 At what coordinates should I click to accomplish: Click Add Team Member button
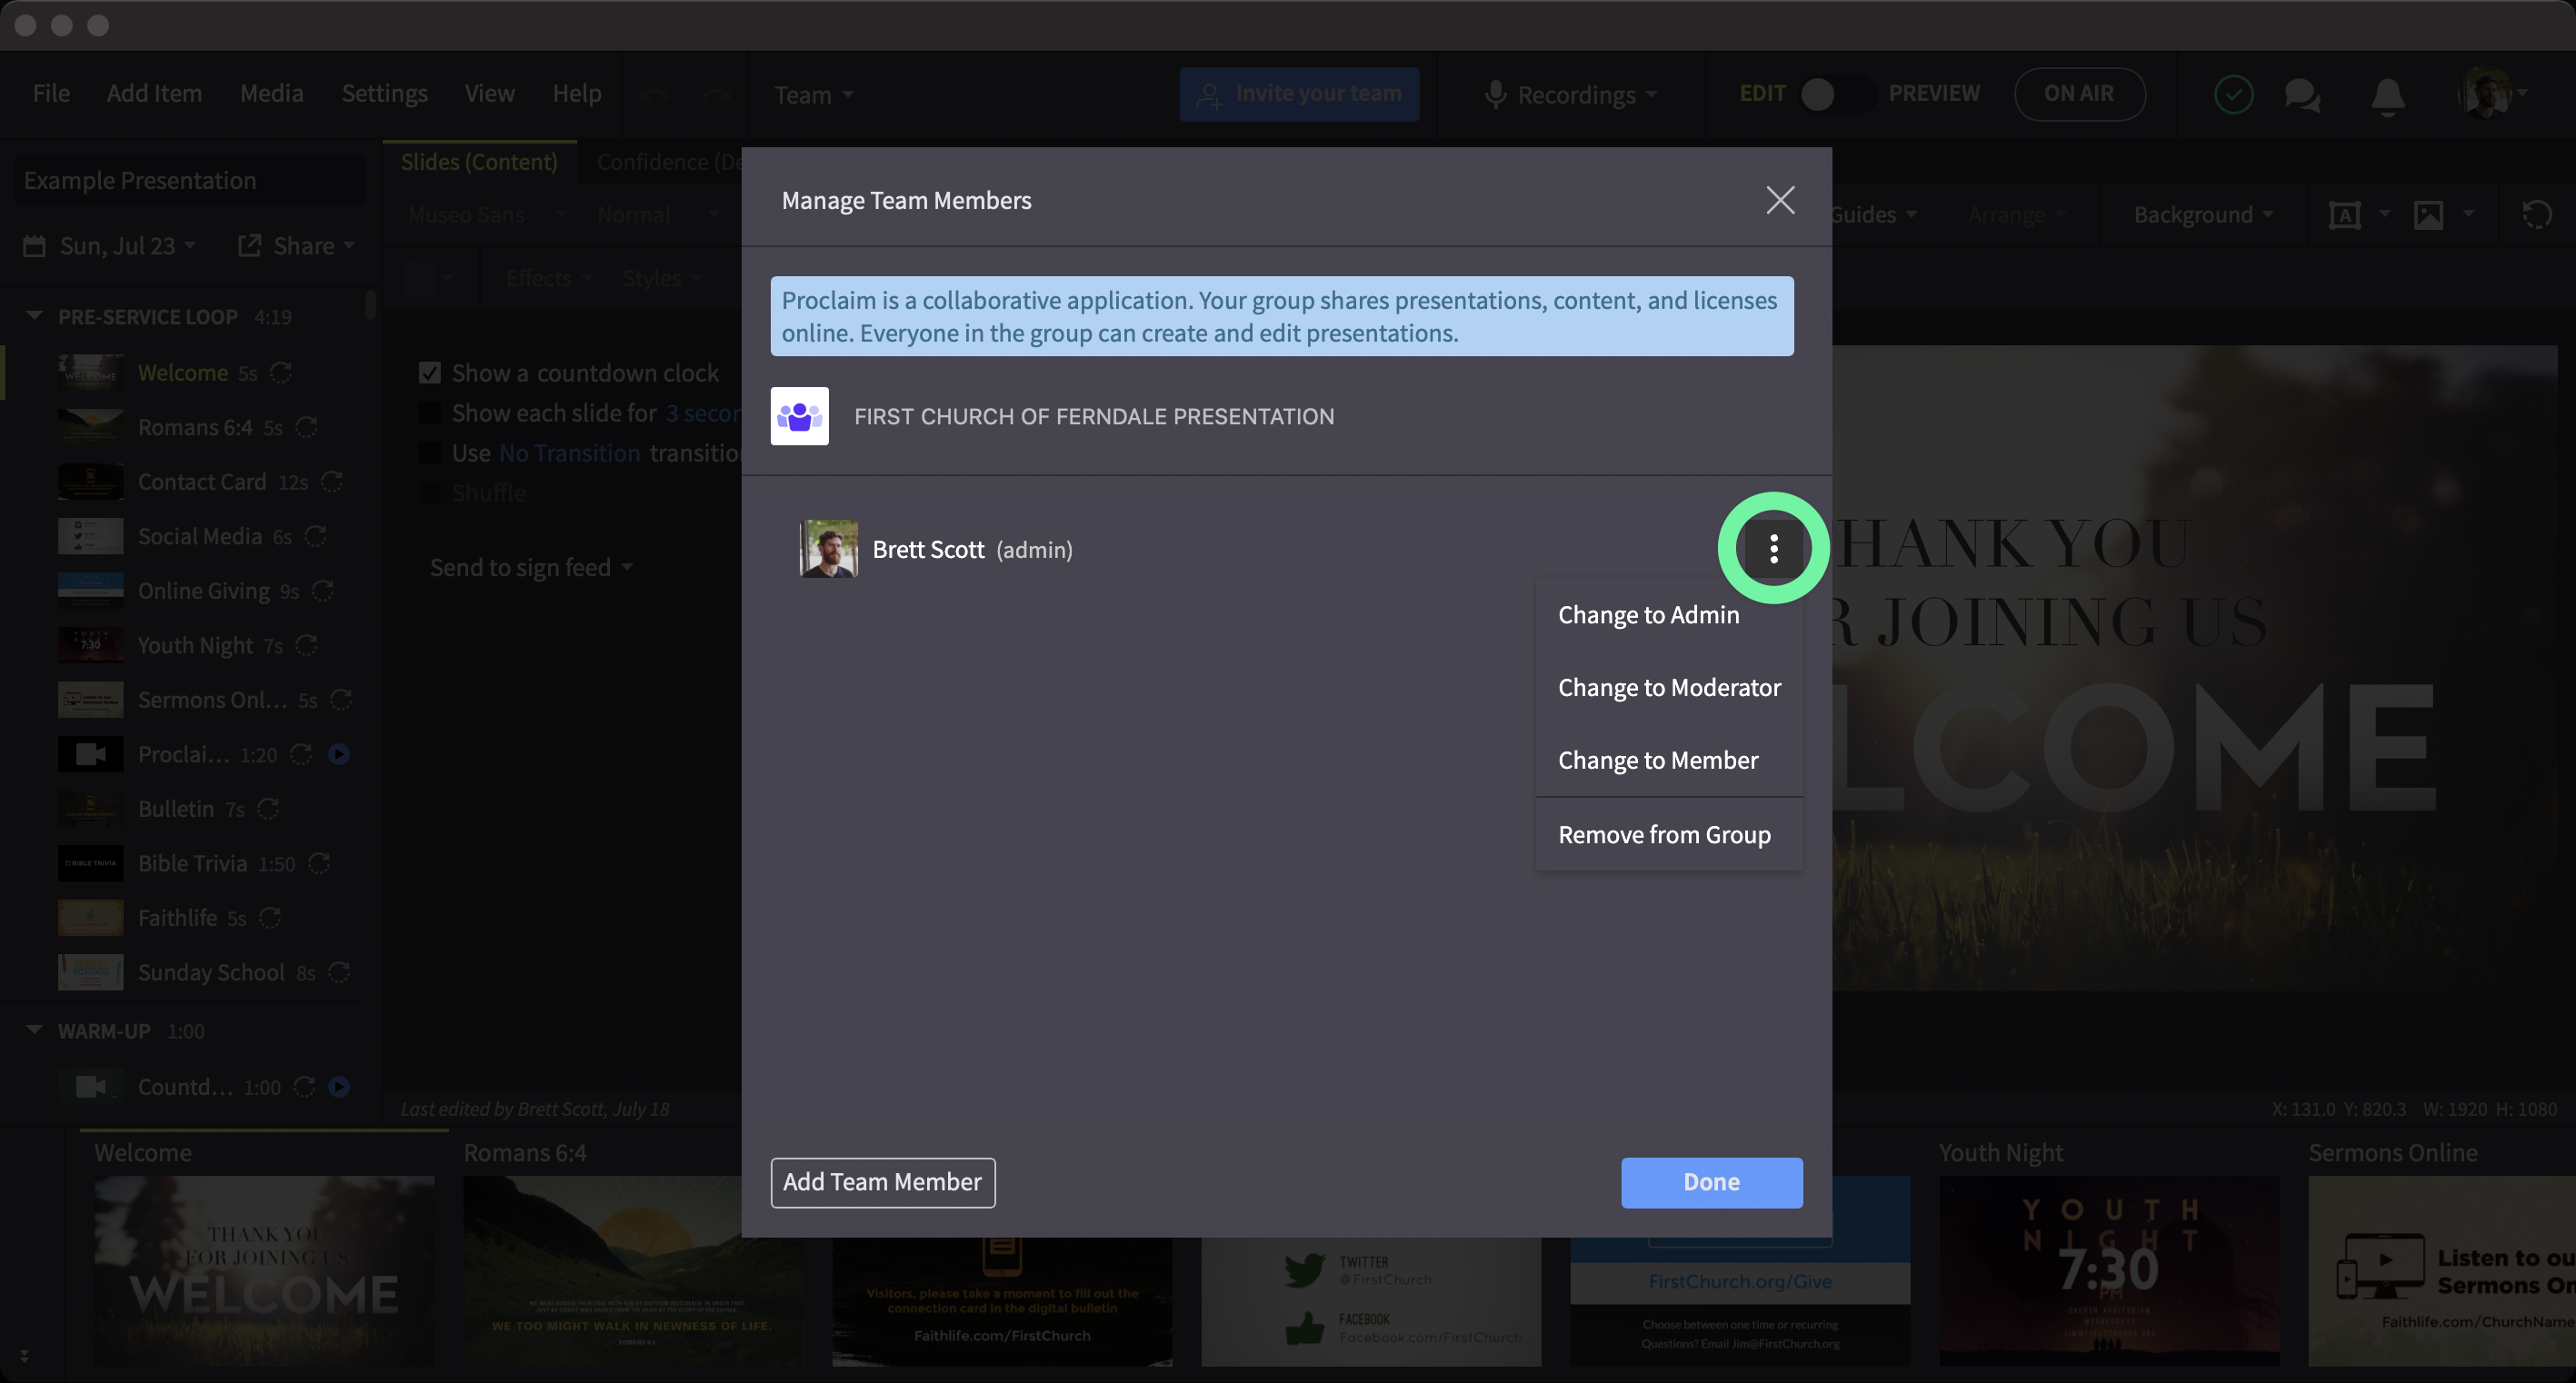[882, 1182]
